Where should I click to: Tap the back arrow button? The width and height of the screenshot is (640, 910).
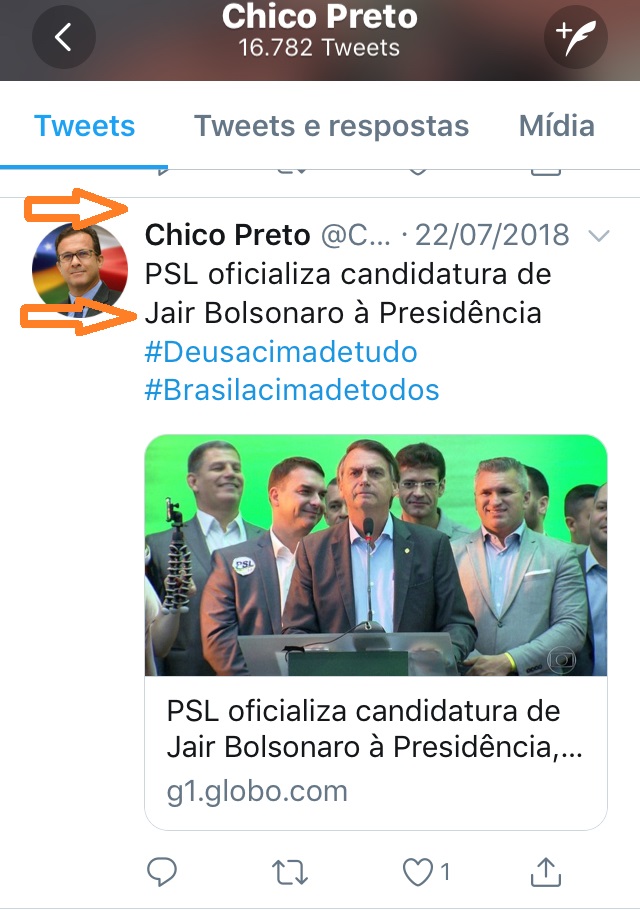point(64,37)
